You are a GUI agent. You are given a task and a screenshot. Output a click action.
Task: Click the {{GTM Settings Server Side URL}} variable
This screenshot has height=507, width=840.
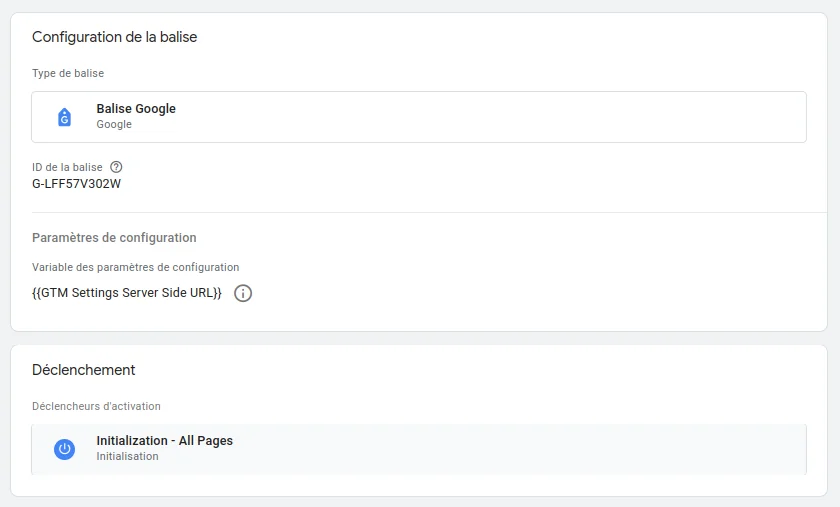[x=127, y=294]
